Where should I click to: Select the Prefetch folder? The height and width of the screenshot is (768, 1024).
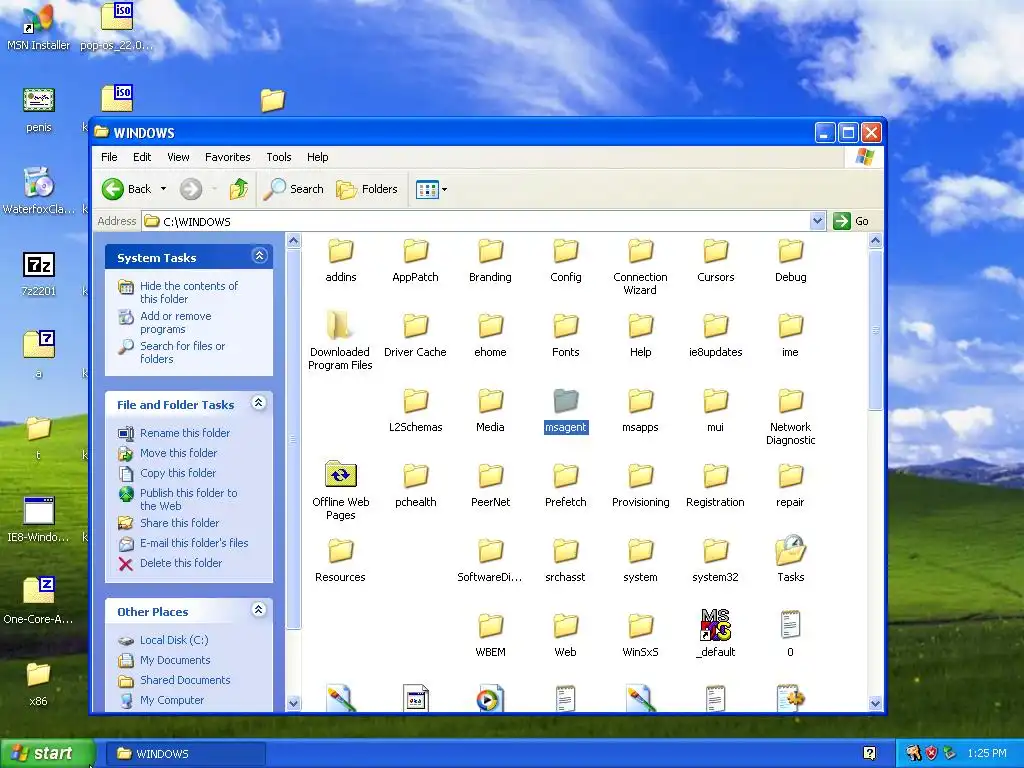click(x=566, y=485)
